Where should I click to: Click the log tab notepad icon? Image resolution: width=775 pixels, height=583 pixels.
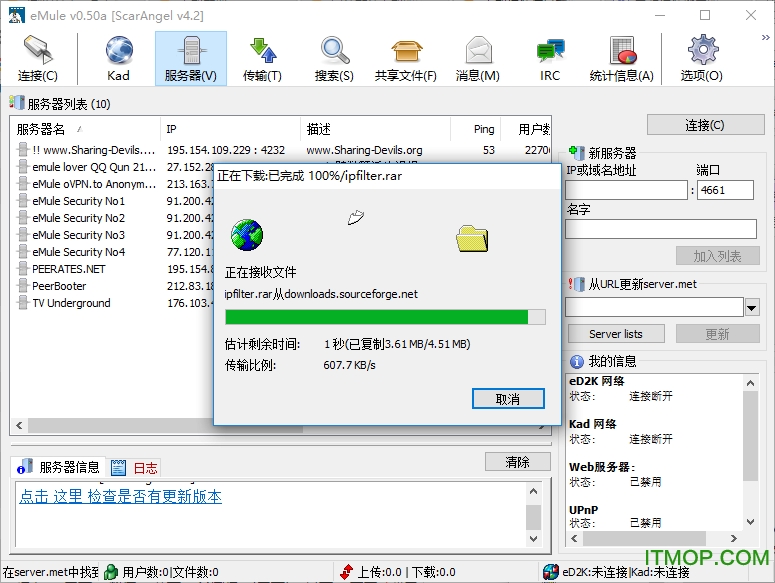point(118,467)
